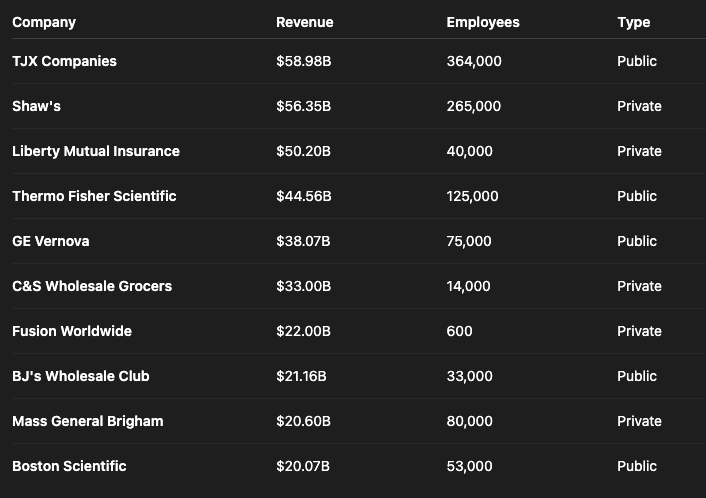
Task: Click the Employees column header
Action: (x=483, y=22)
